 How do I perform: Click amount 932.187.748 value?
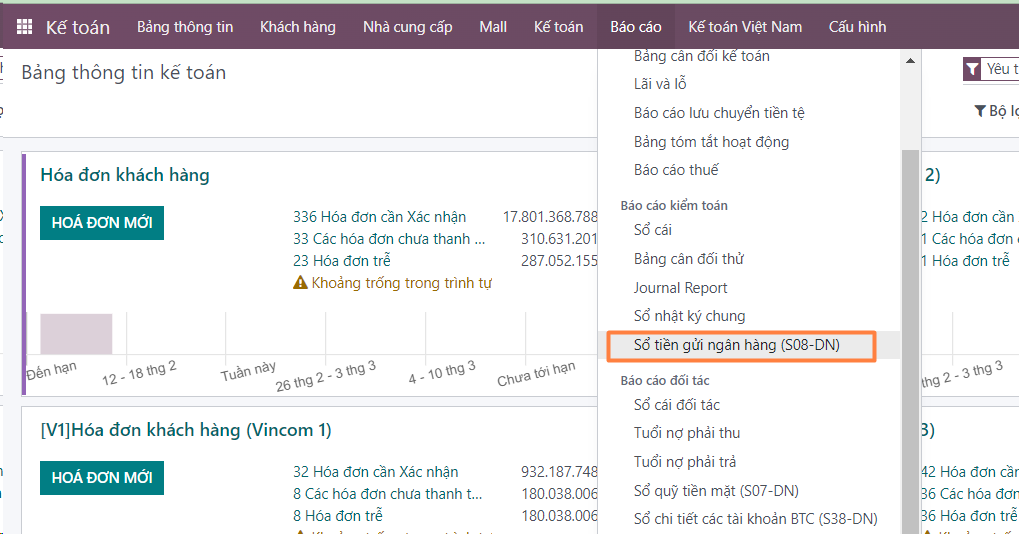pyautogui.click(x=559, y=472)
